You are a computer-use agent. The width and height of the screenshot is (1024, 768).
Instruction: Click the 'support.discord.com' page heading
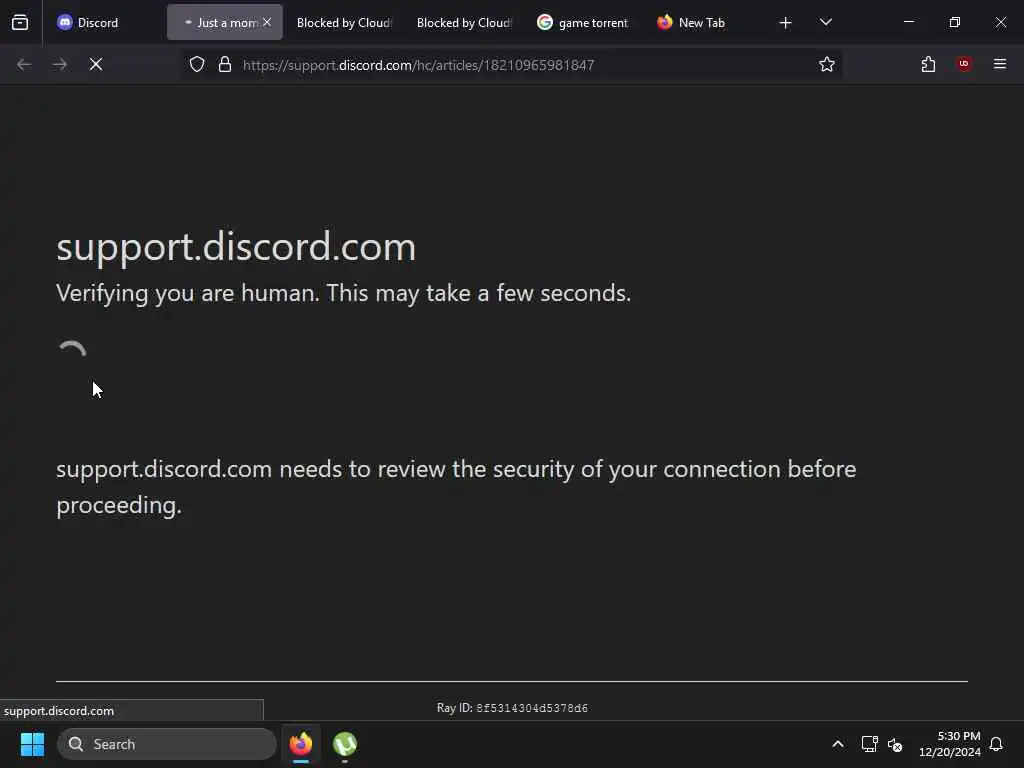236,247
